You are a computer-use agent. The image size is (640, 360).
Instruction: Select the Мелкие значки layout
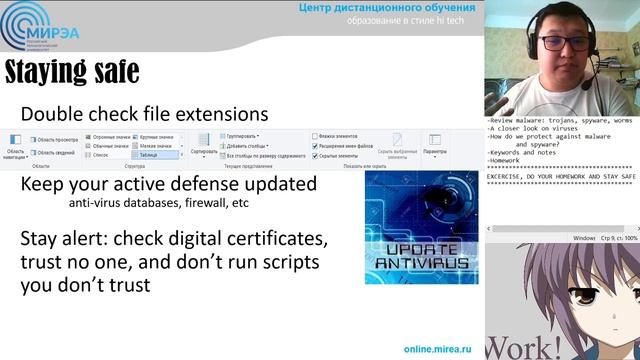(x=152, y=146)
